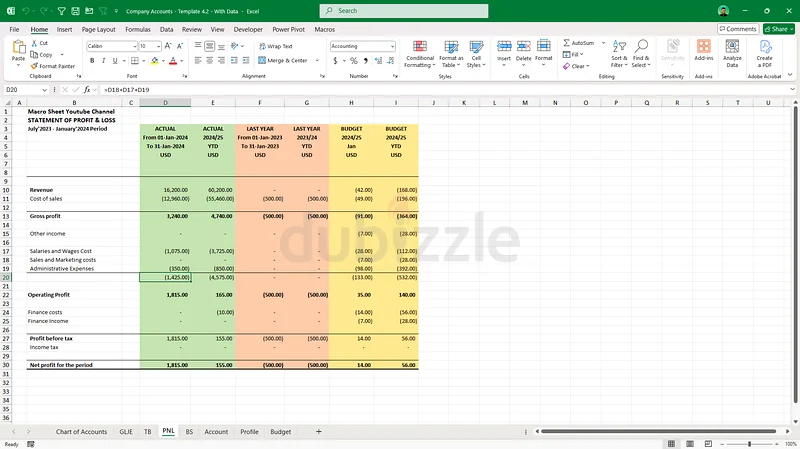Click Format cells icon
800x449 pixels.
(544, 47)
